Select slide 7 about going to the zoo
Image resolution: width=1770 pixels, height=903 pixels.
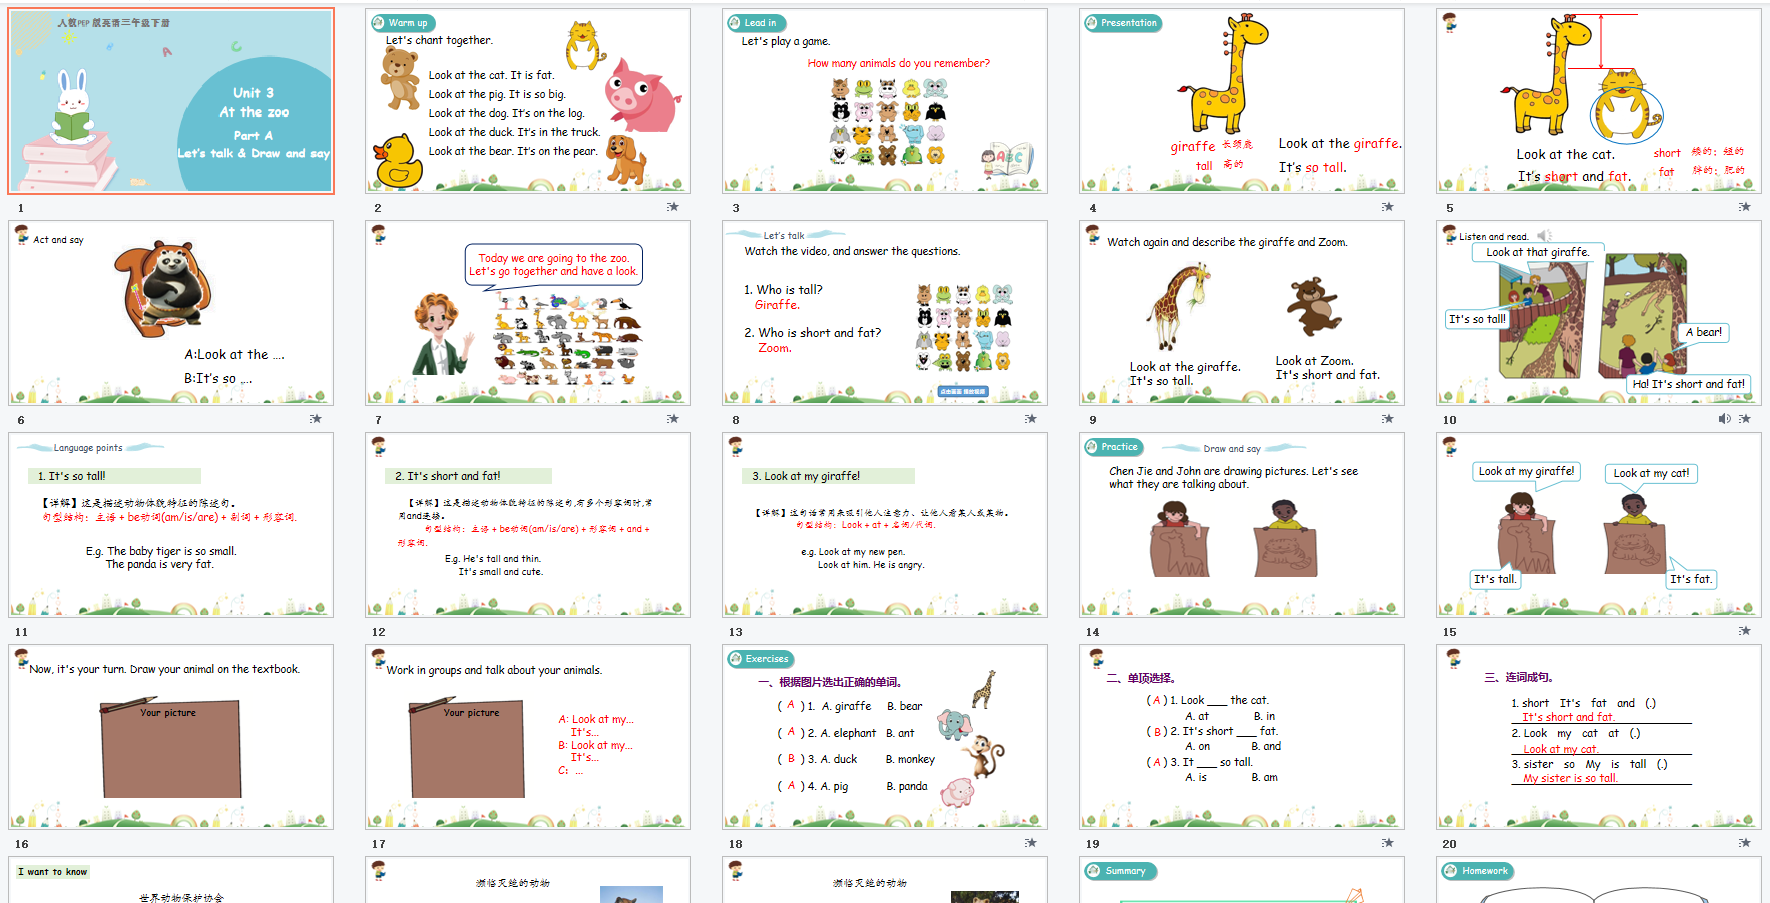coord(528,313)
